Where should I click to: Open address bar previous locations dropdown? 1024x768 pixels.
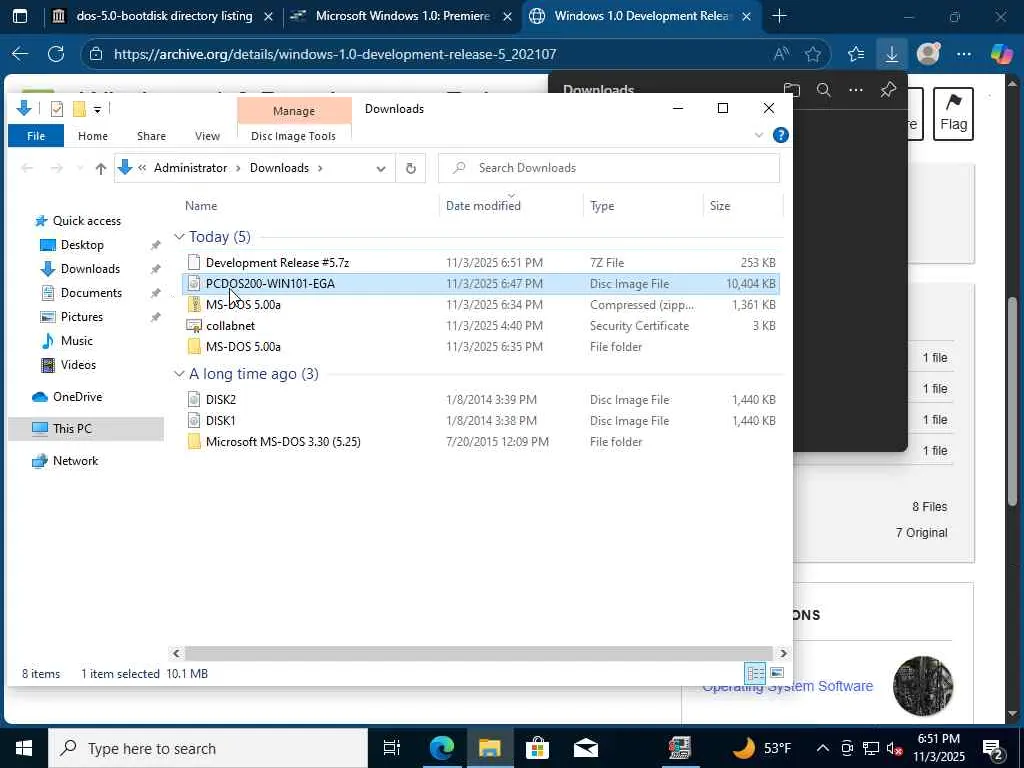click(x=381, y=168)
